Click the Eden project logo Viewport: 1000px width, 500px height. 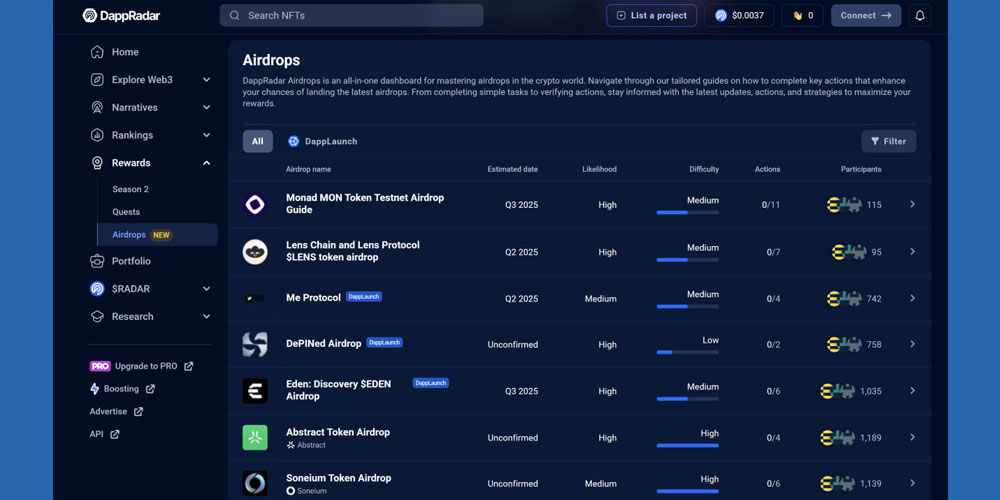tap(255, 391)
